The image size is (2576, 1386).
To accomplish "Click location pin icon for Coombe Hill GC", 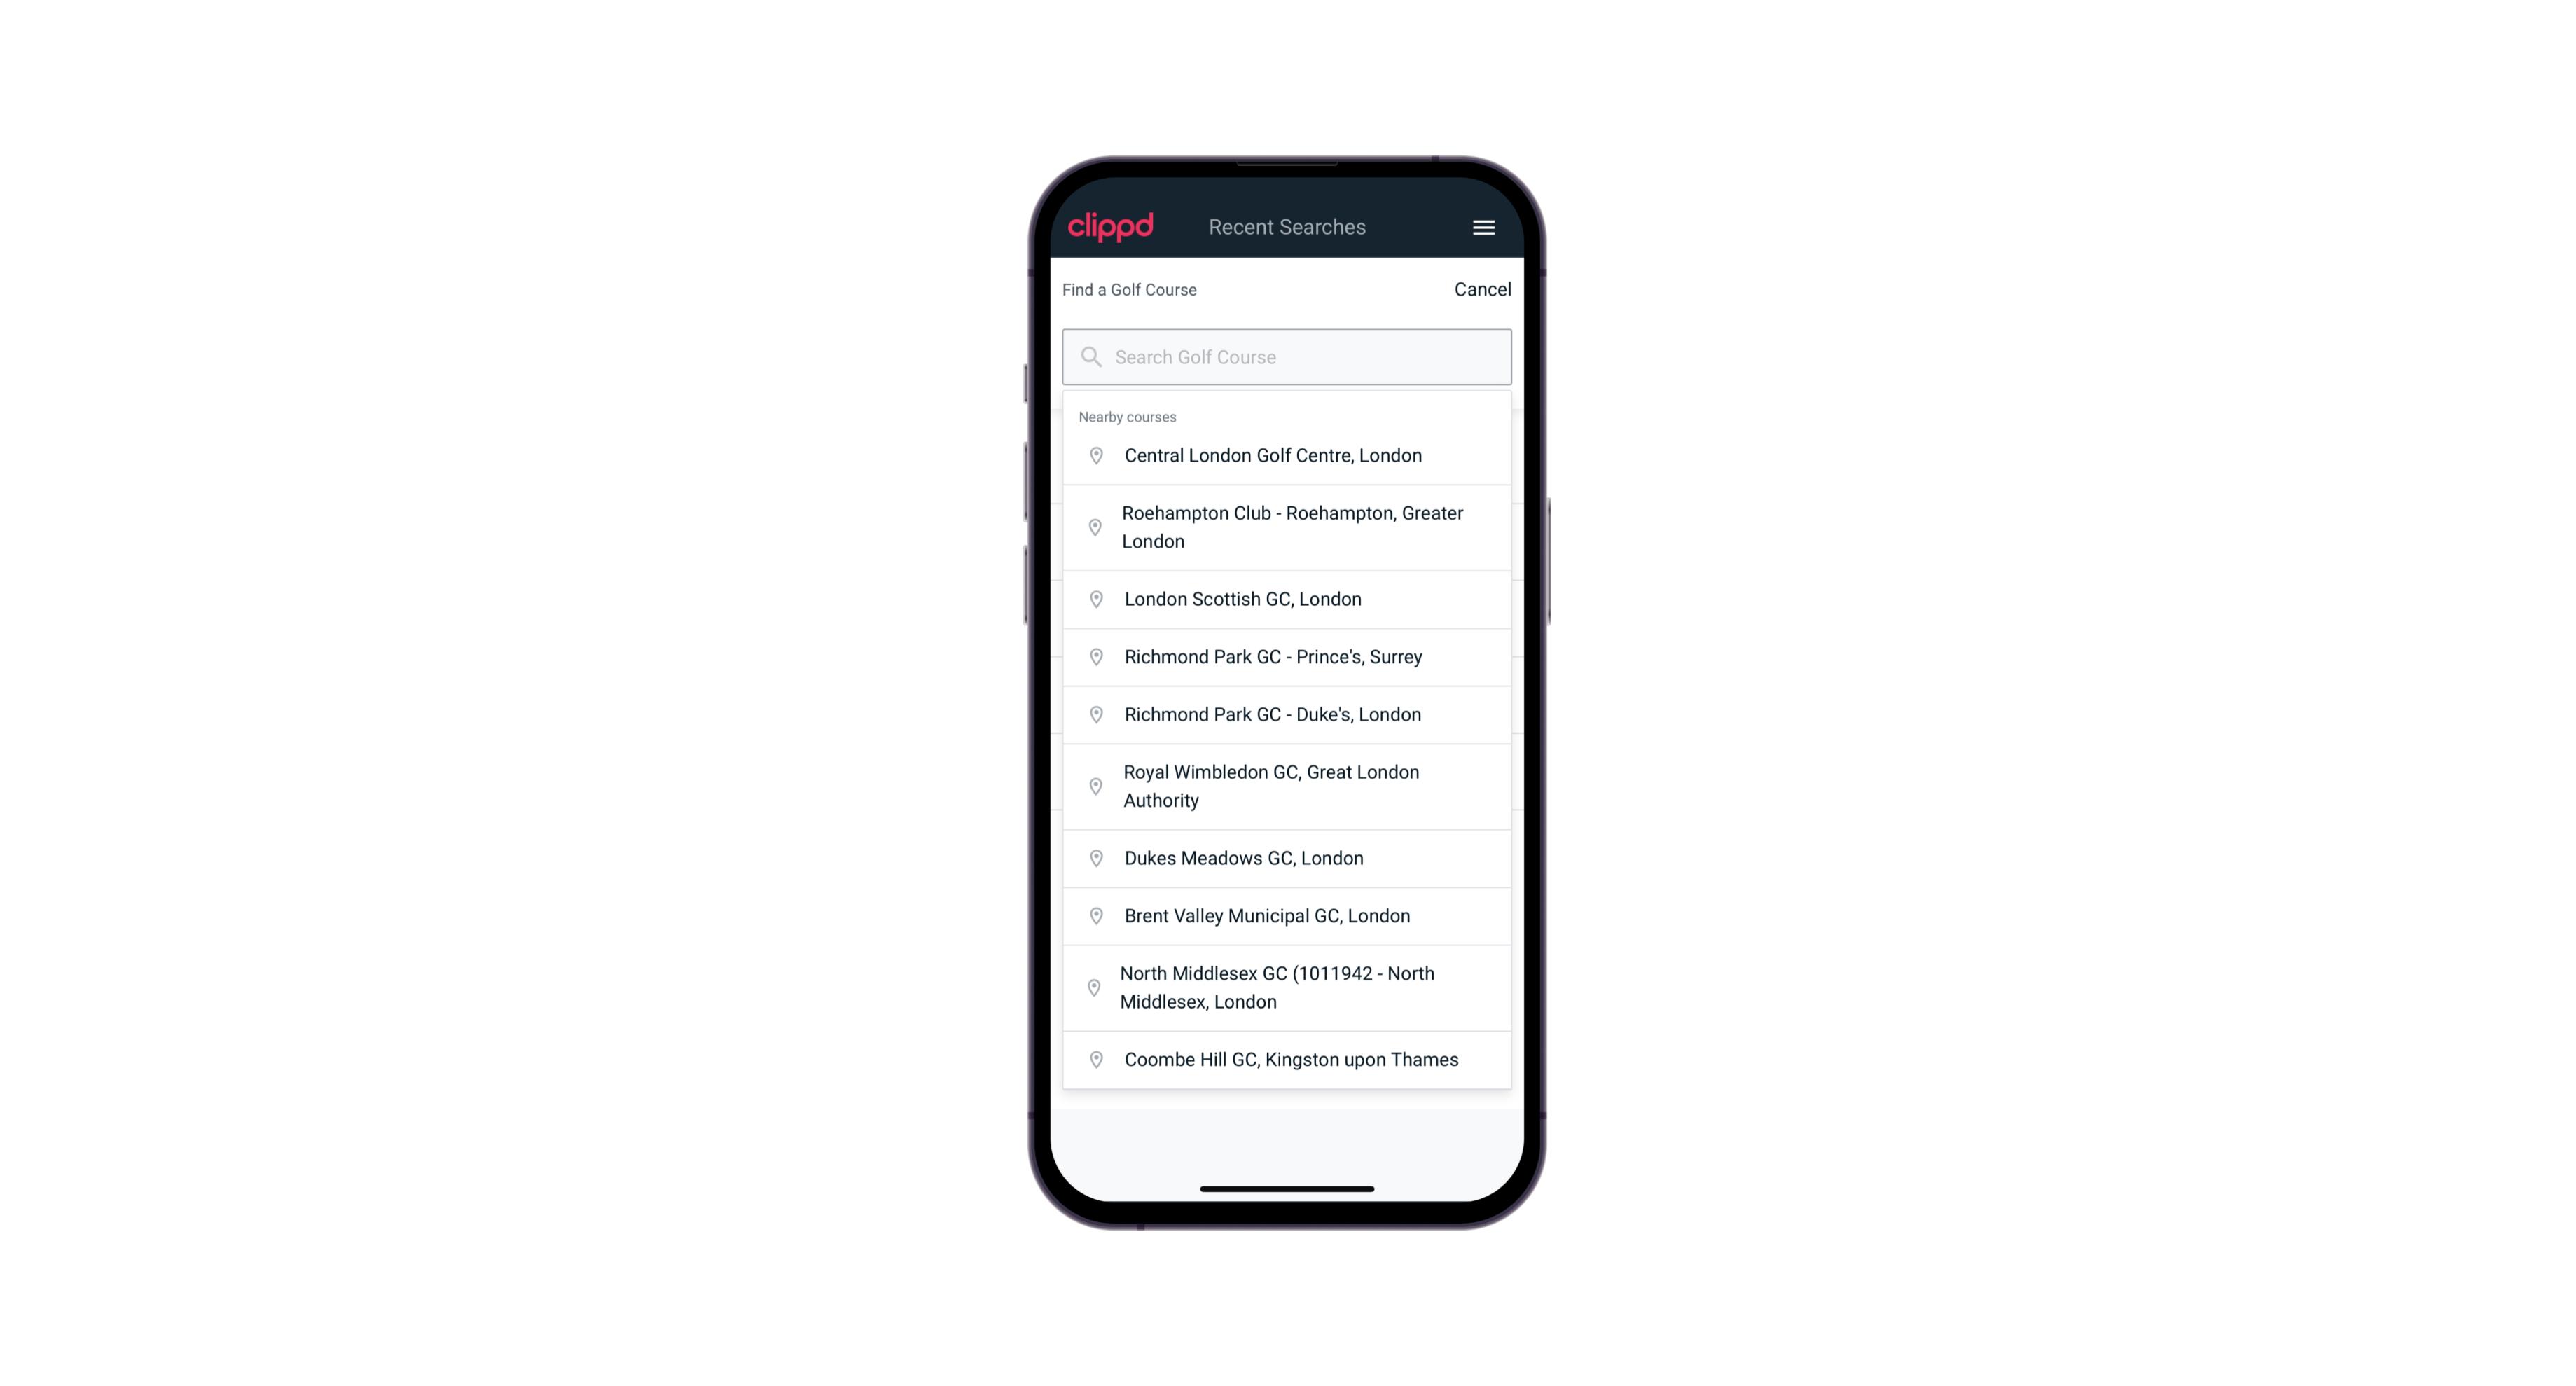I will click(x=1093, y=1058).
